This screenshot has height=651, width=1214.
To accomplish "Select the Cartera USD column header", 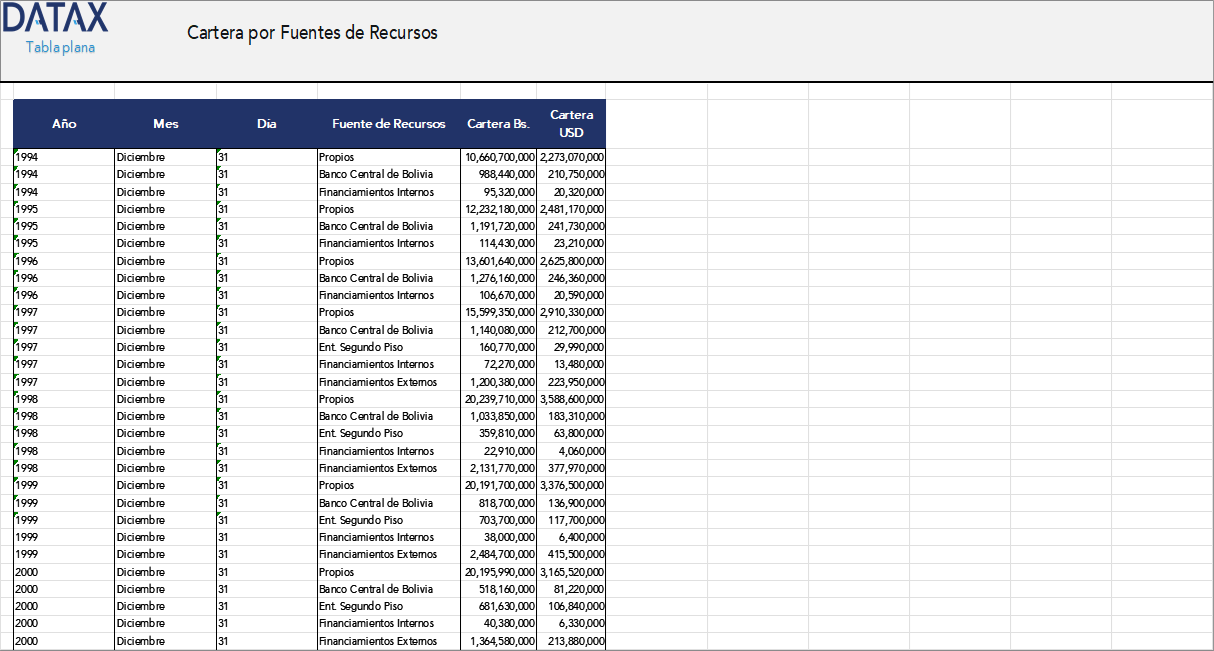I will [x=571, y=123].
